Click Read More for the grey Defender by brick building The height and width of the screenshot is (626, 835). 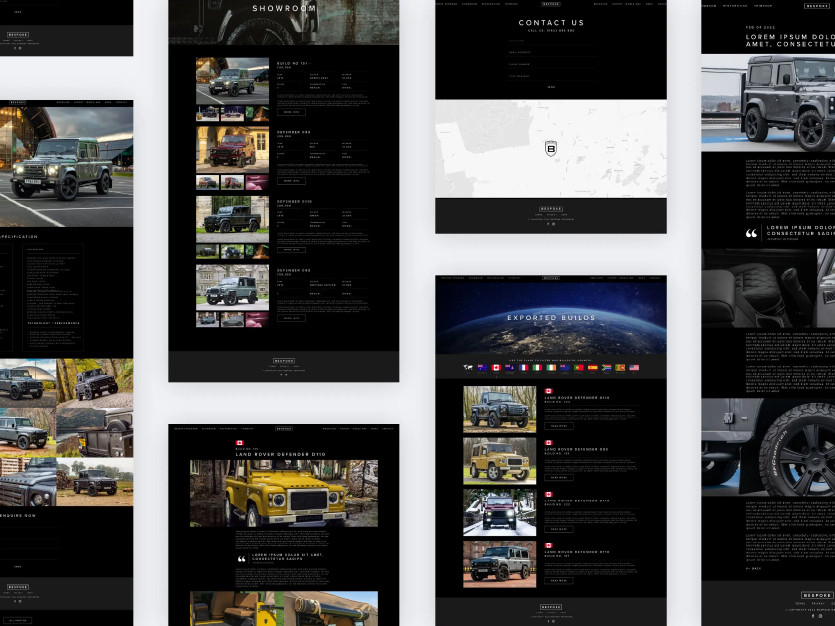(559, 581)
